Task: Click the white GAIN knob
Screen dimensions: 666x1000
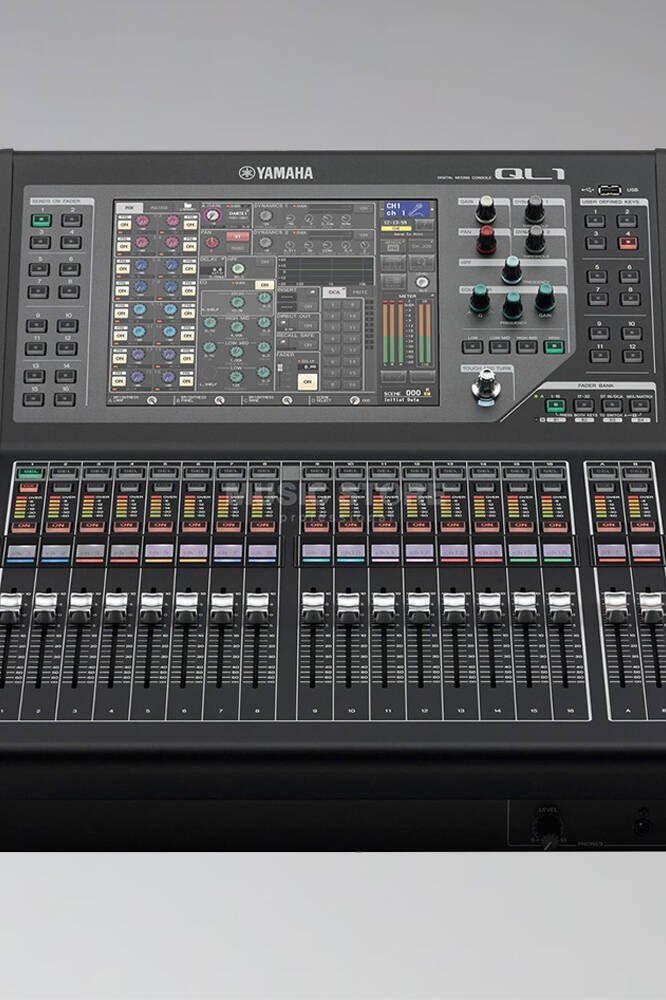Action: 486,209
